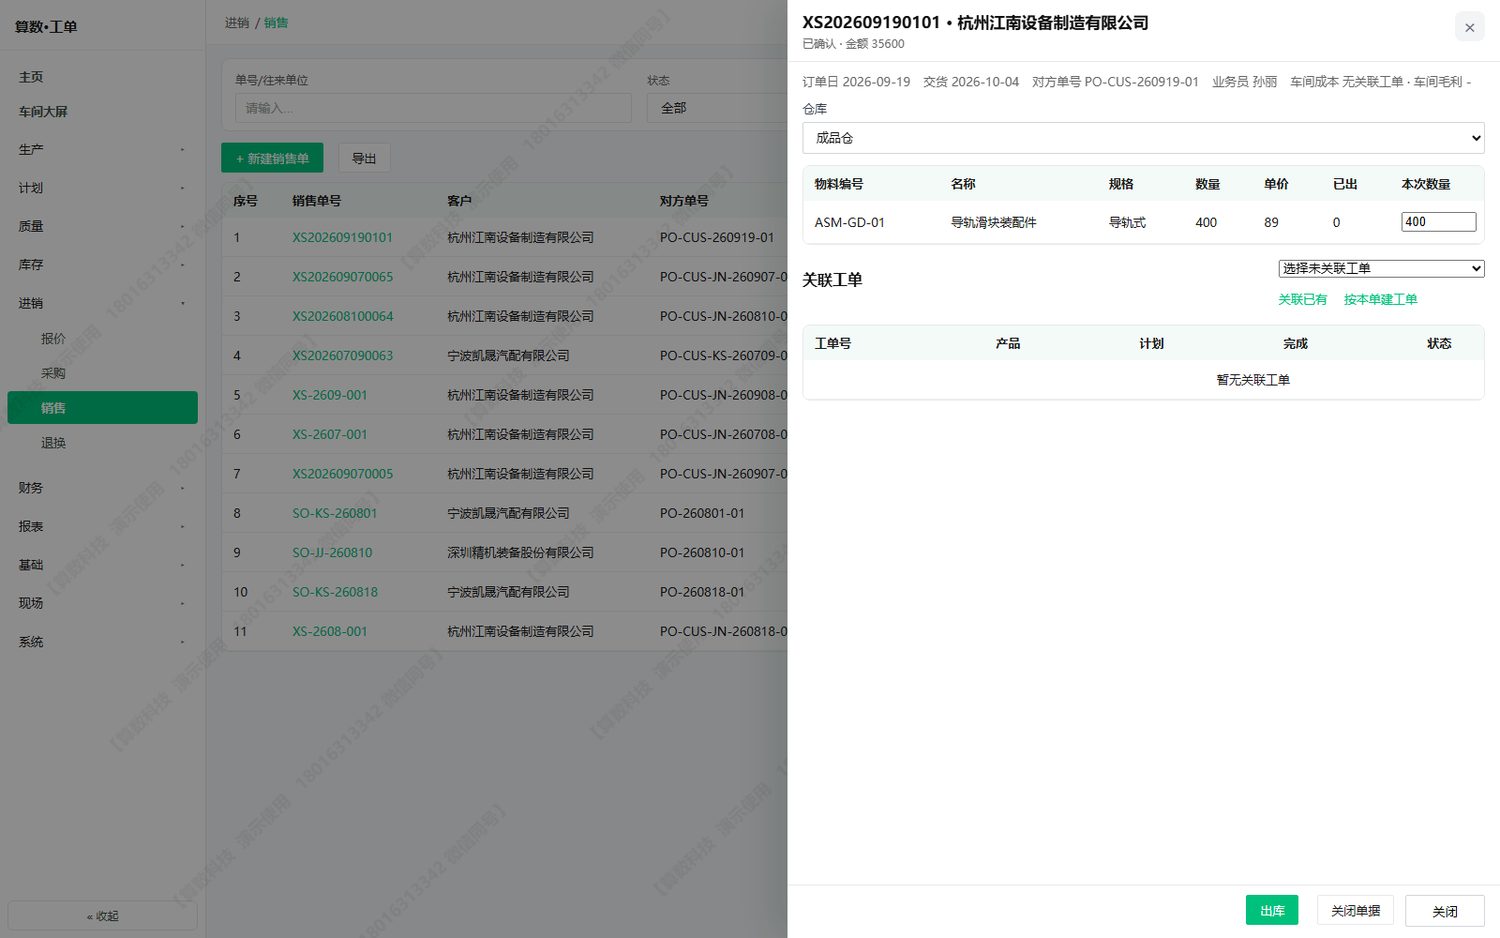Open sales order SO-KS-260801 link
Screen dimensions: 1500x938
click(334, 513)
